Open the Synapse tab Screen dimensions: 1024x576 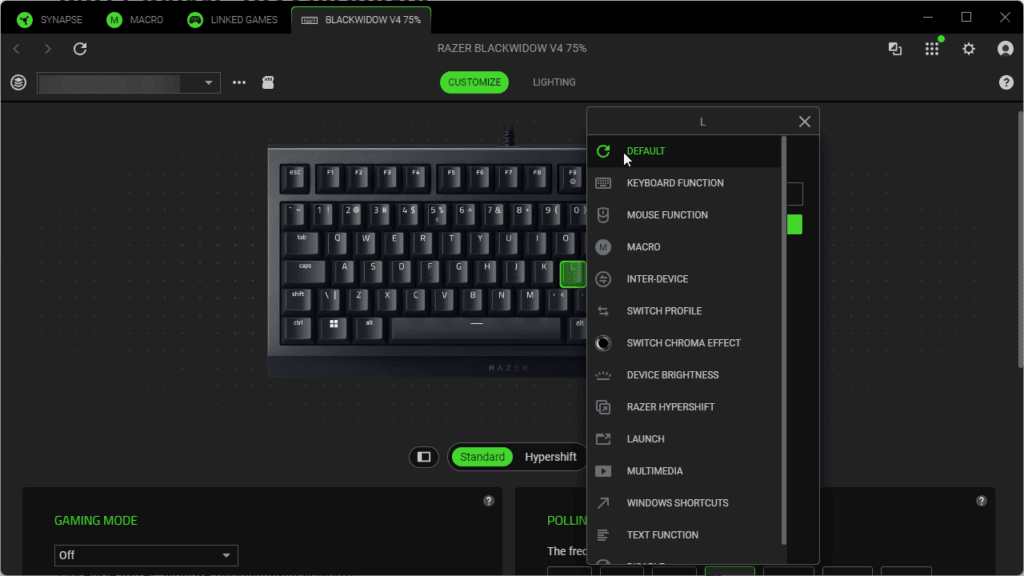coord(50,20)
